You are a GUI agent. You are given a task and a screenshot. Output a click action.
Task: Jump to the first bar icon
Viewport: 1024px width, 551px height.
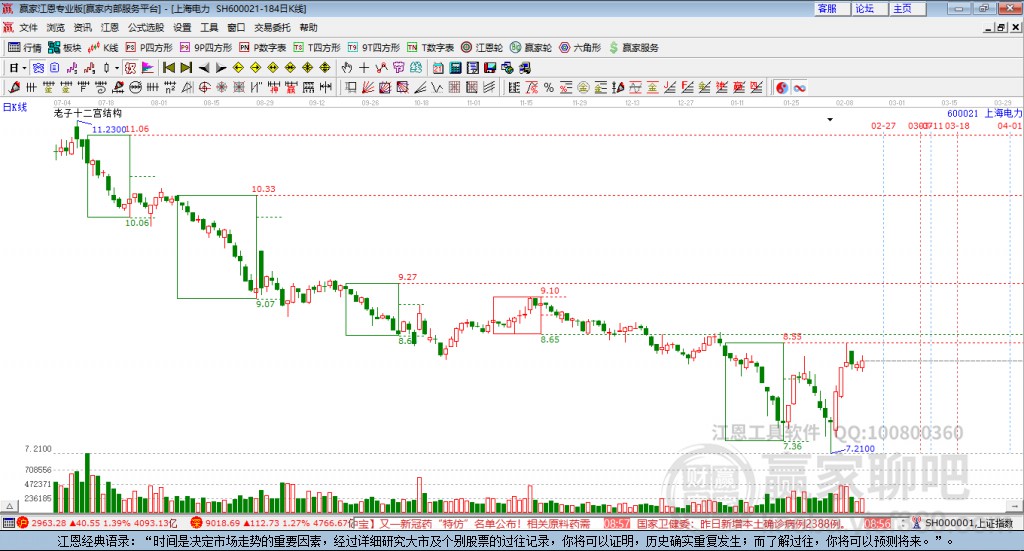(x=169, y=68)
